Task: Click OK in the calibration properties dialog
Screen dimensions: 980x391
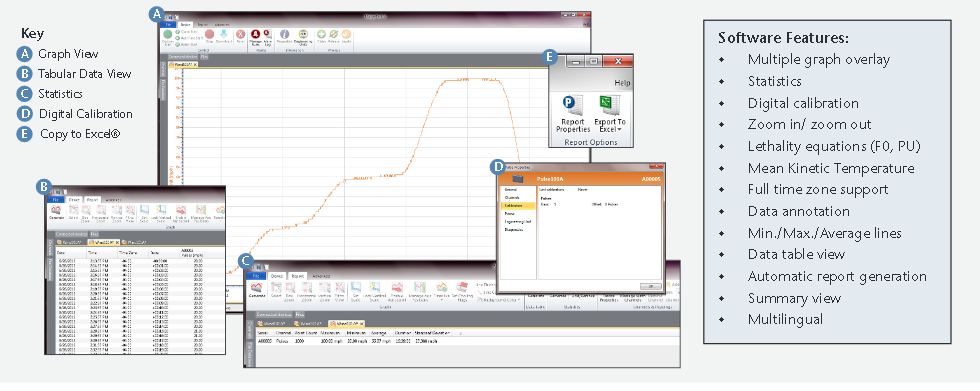Action: pyautogui.click(x=651, y=285)
